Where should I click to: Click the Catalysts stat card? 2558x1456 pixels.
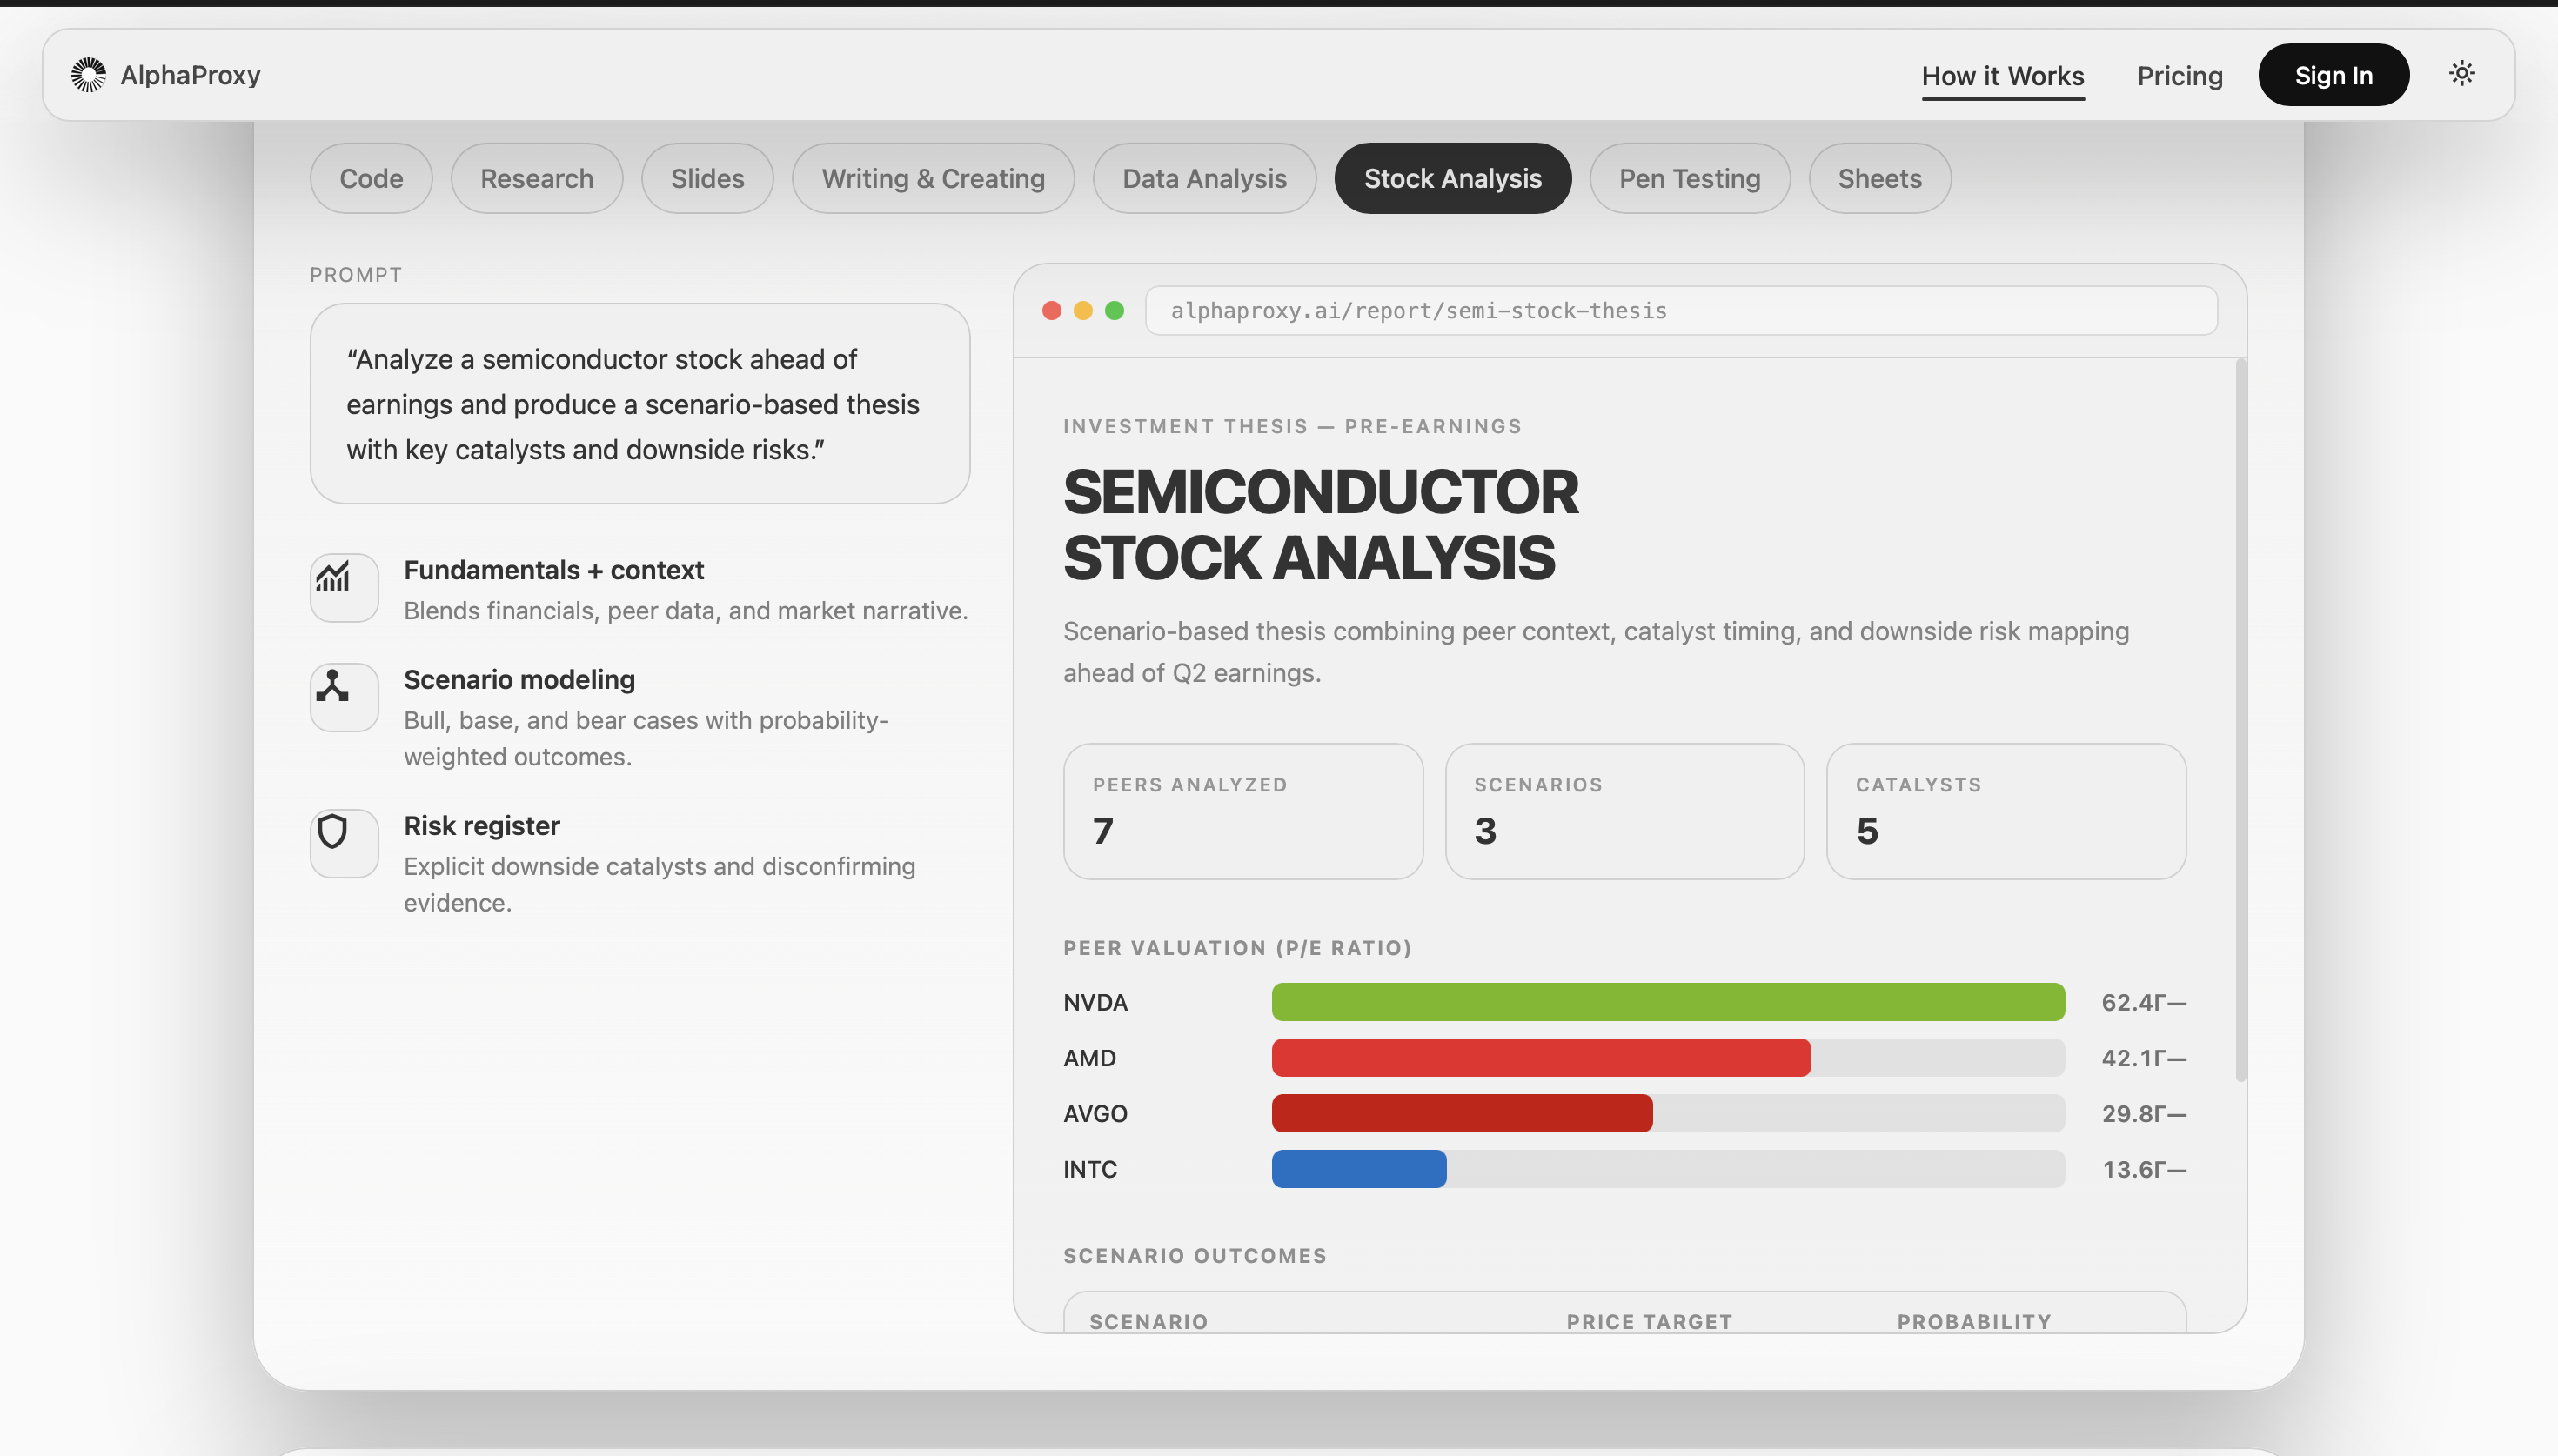tap(2006, 811)
